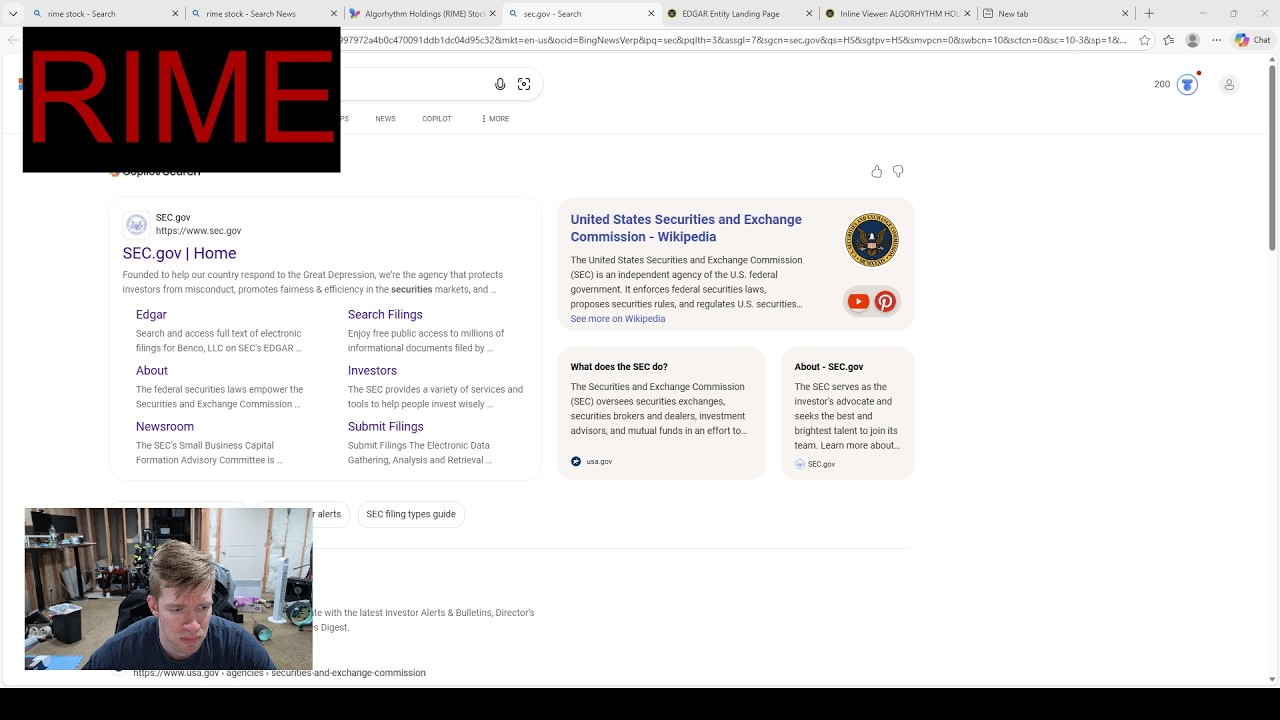Open 'What does the SEC do?' card
Viewport: 1280px width, 720px height.
coord(661,413)
